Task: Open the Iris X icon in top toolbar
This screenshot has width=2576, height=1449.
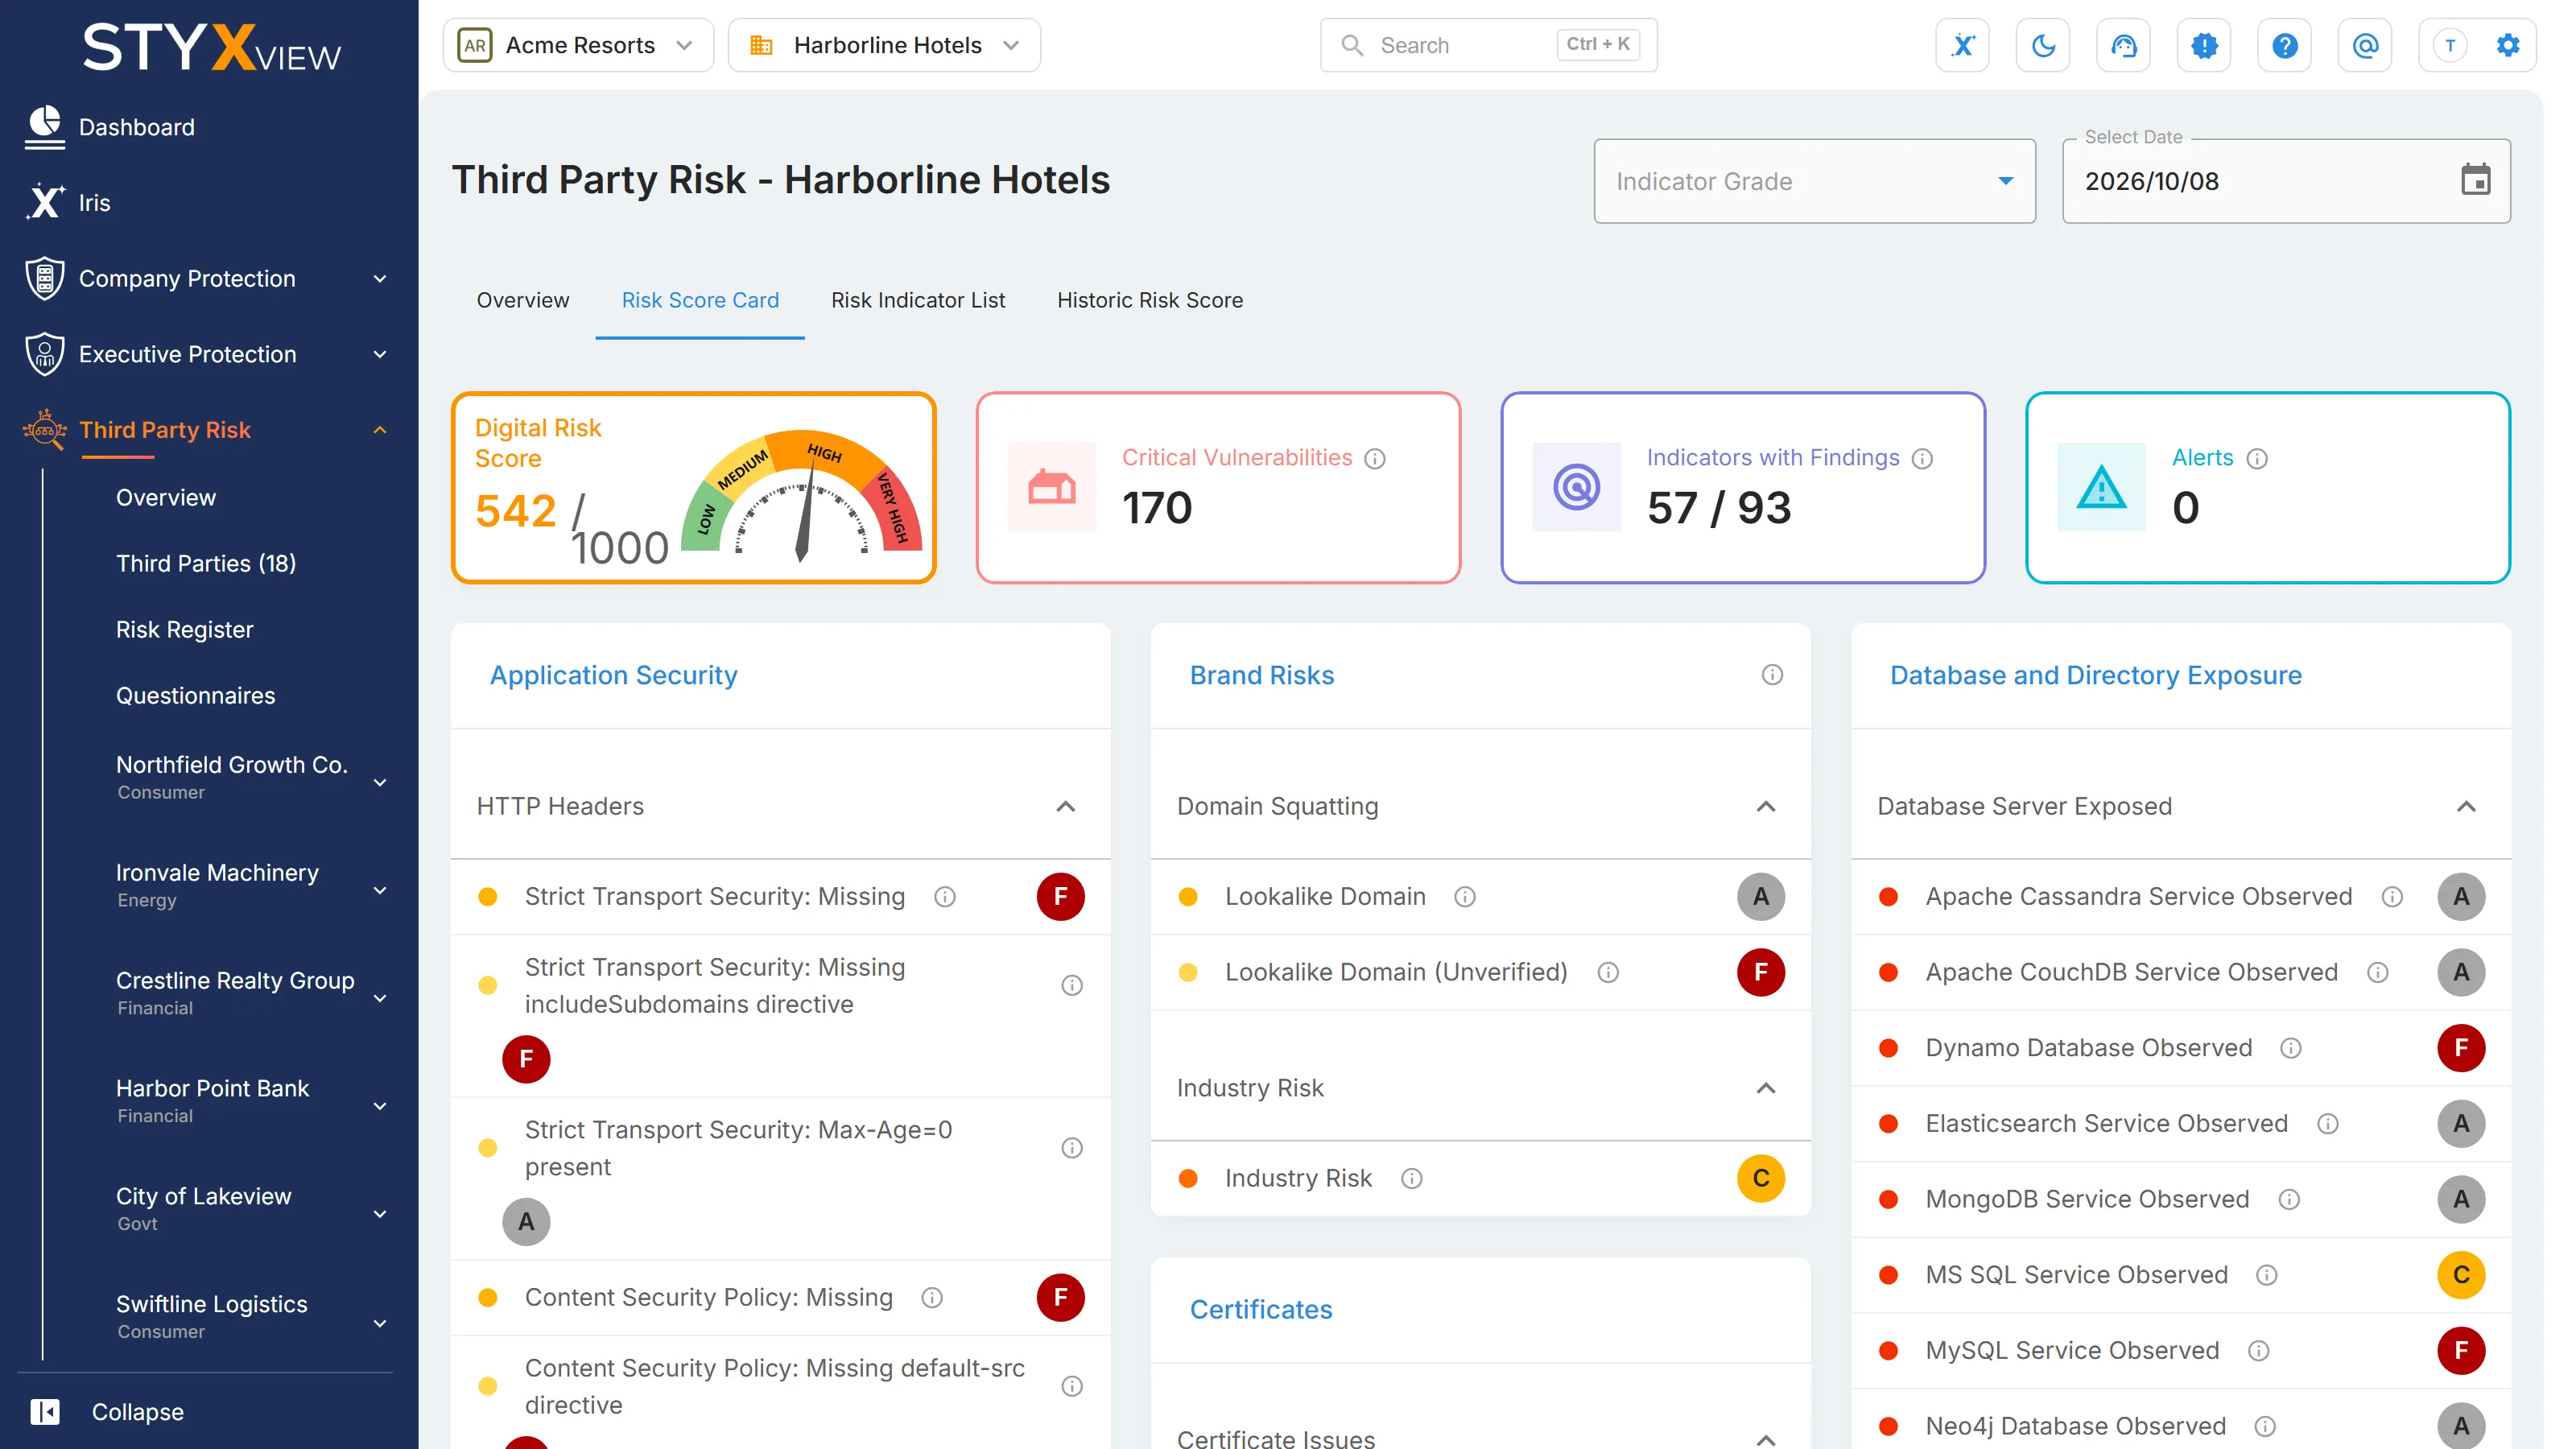Action: (1962, 45)
